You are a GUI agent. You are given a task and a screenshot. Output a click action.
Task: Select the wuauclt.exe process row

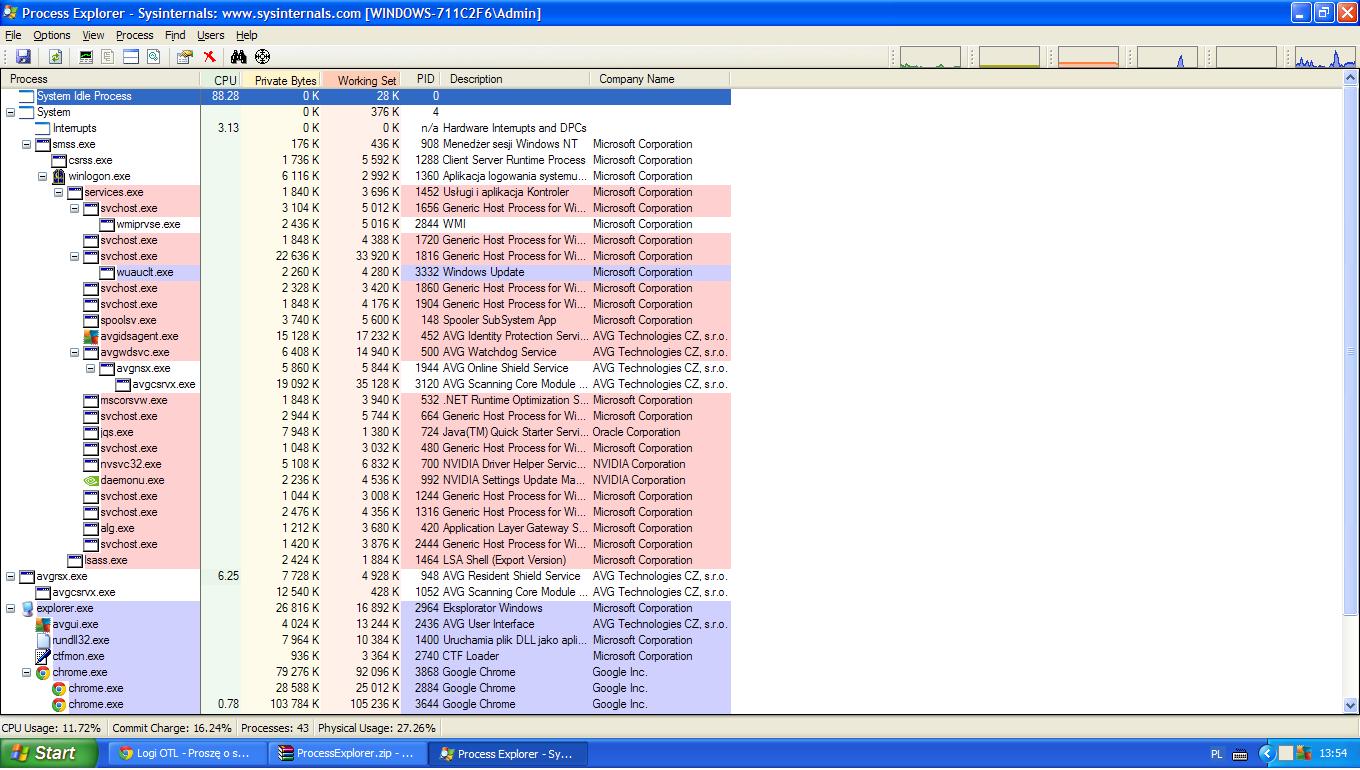366,272
